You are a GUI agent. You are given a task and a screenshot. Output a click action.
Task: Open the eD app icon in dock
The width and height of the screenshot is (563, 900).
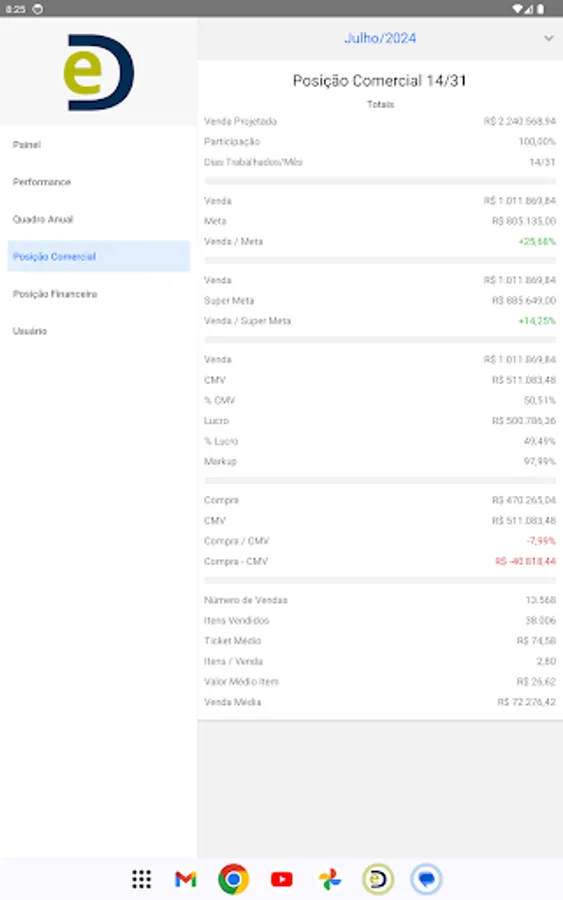[378, 879]
